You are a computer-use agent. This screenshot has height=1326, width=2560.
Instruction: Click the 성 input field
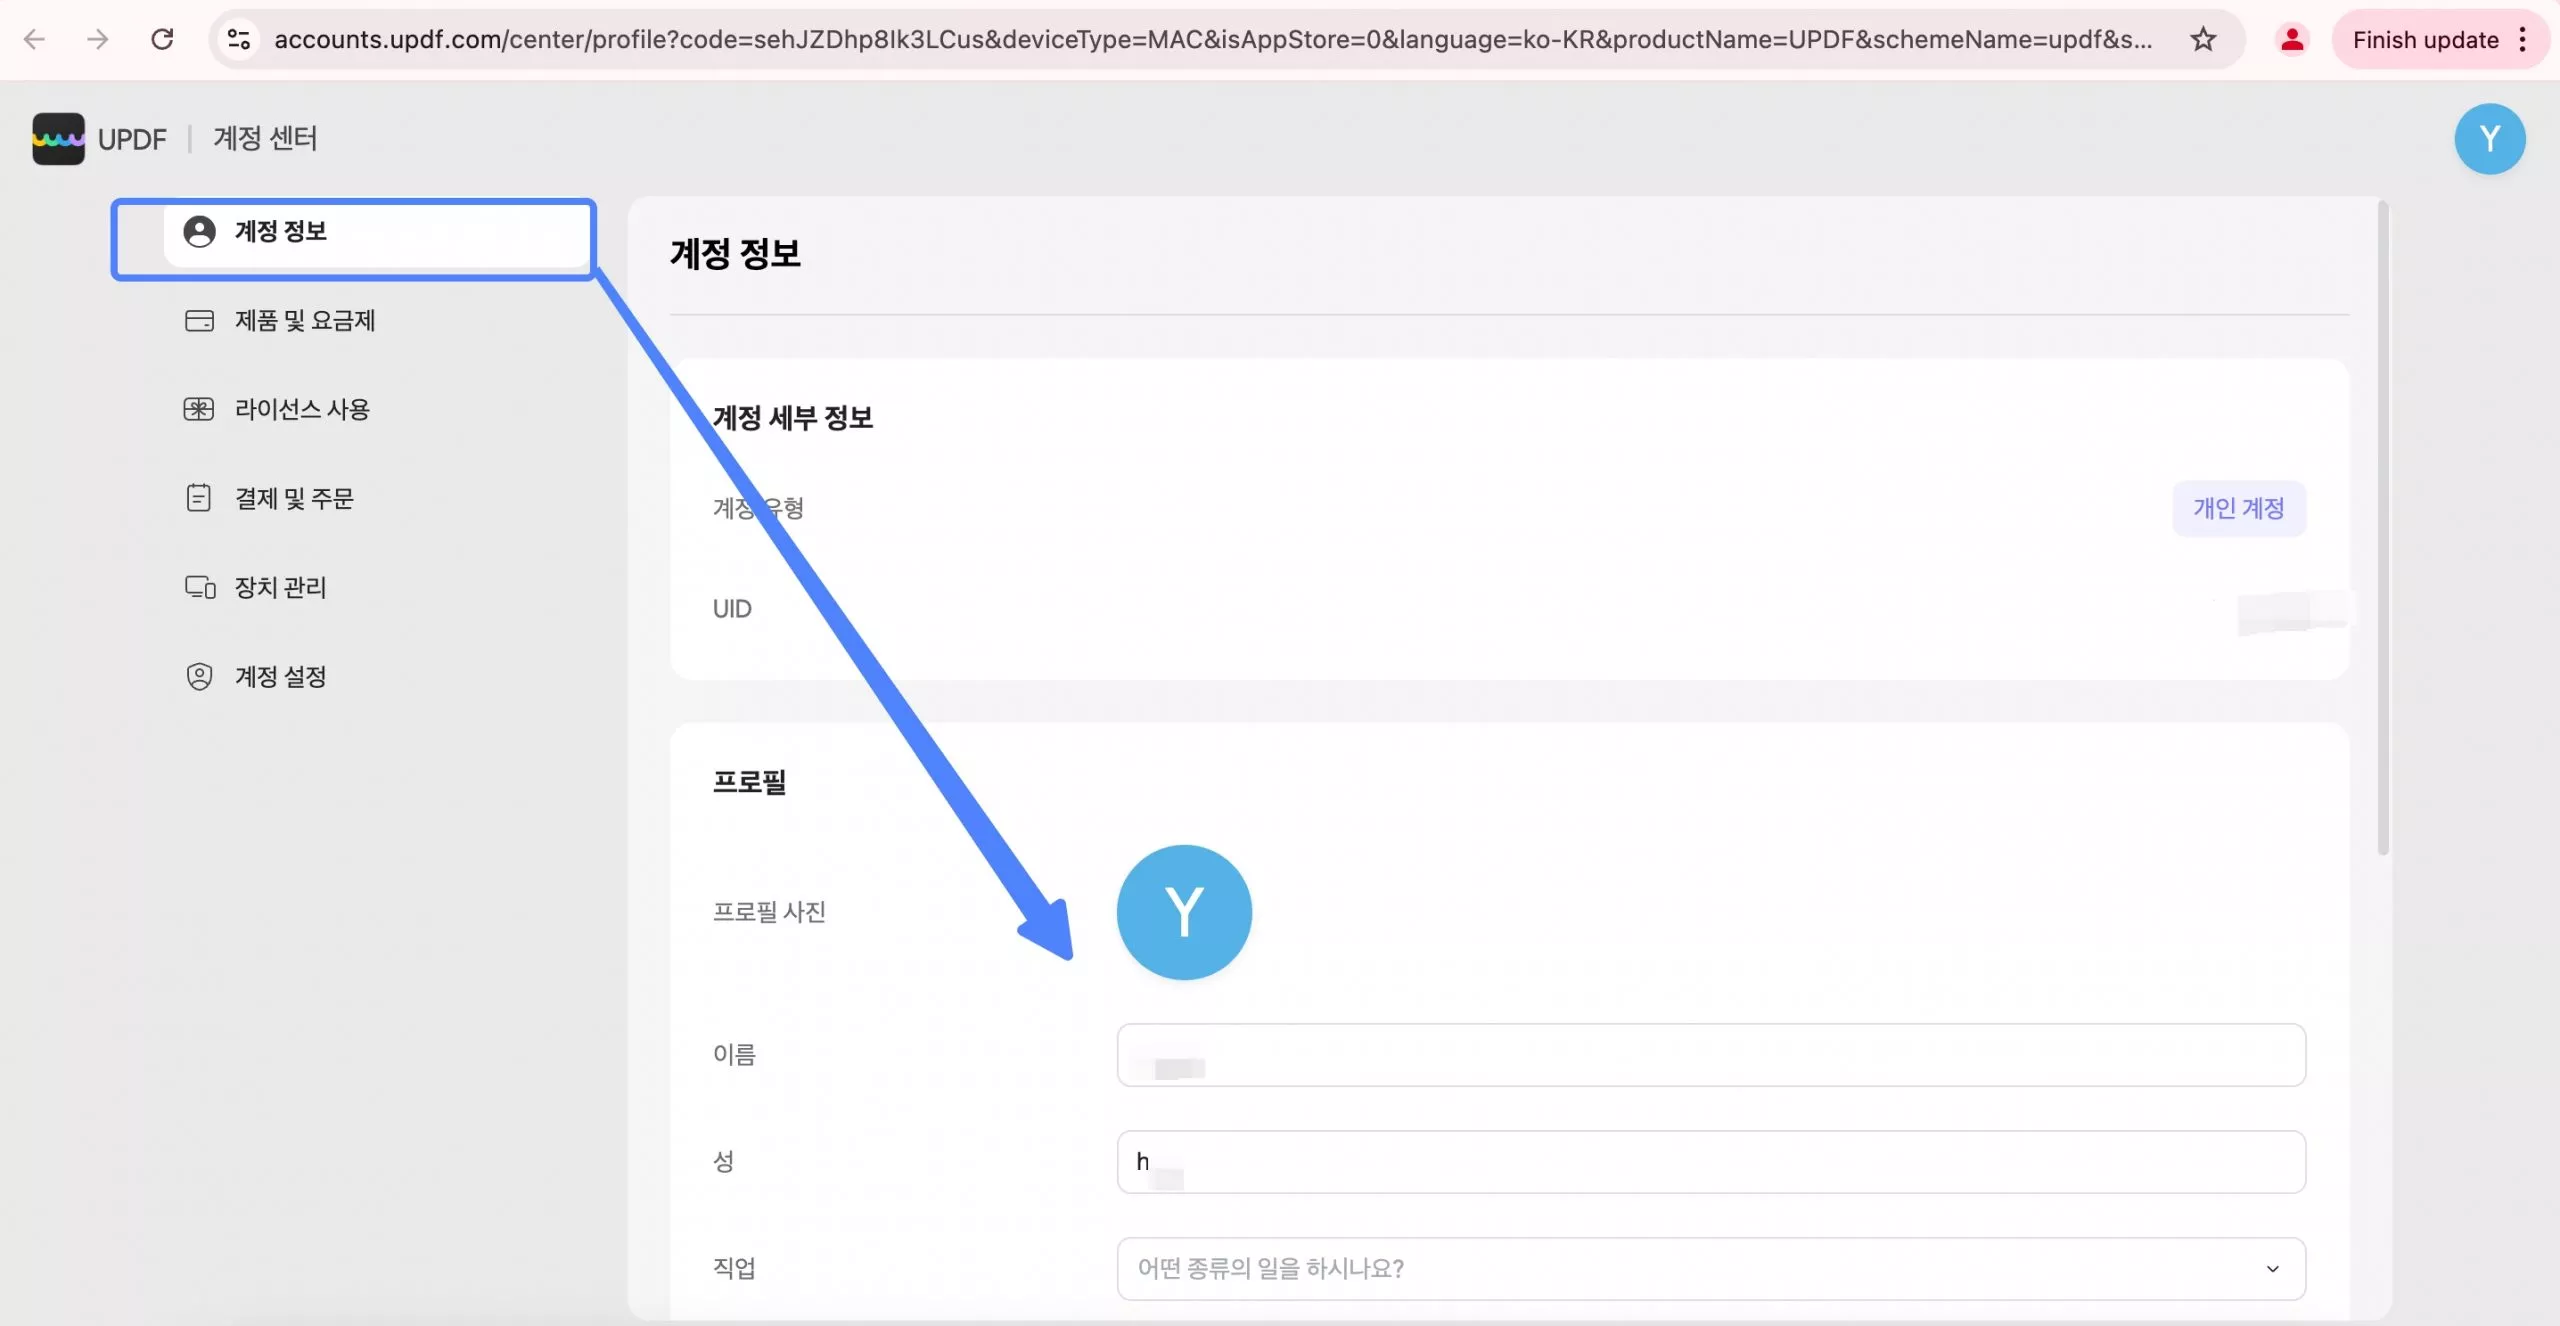(x=1710, y=1162)
